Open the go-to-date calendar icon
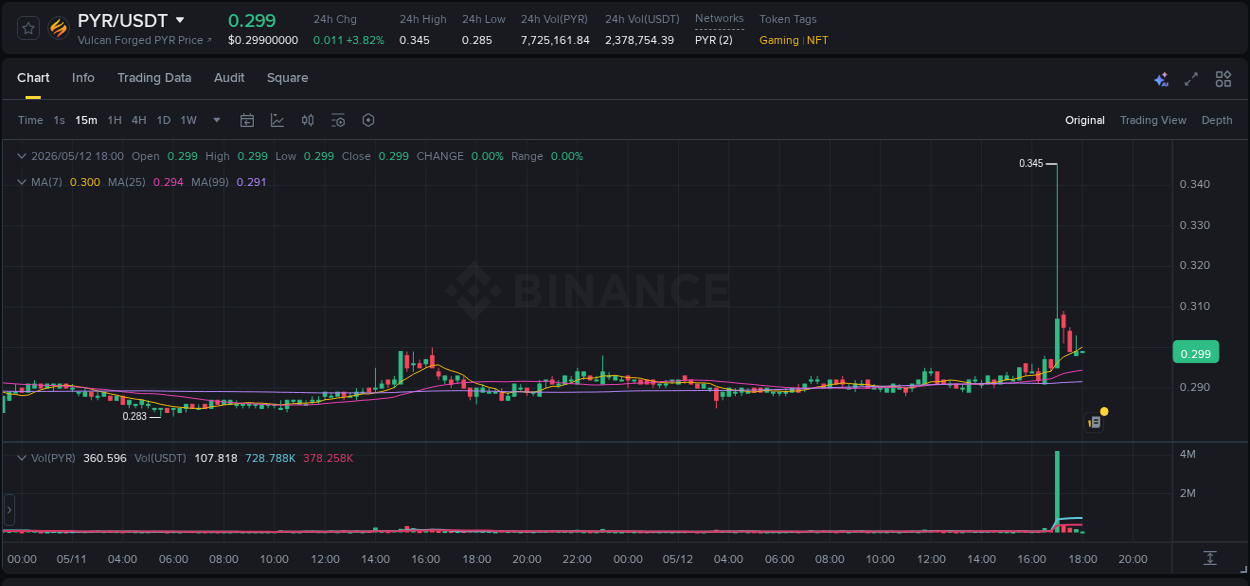This screenshot has height=586, width=1250. click(x=247, y=120)
